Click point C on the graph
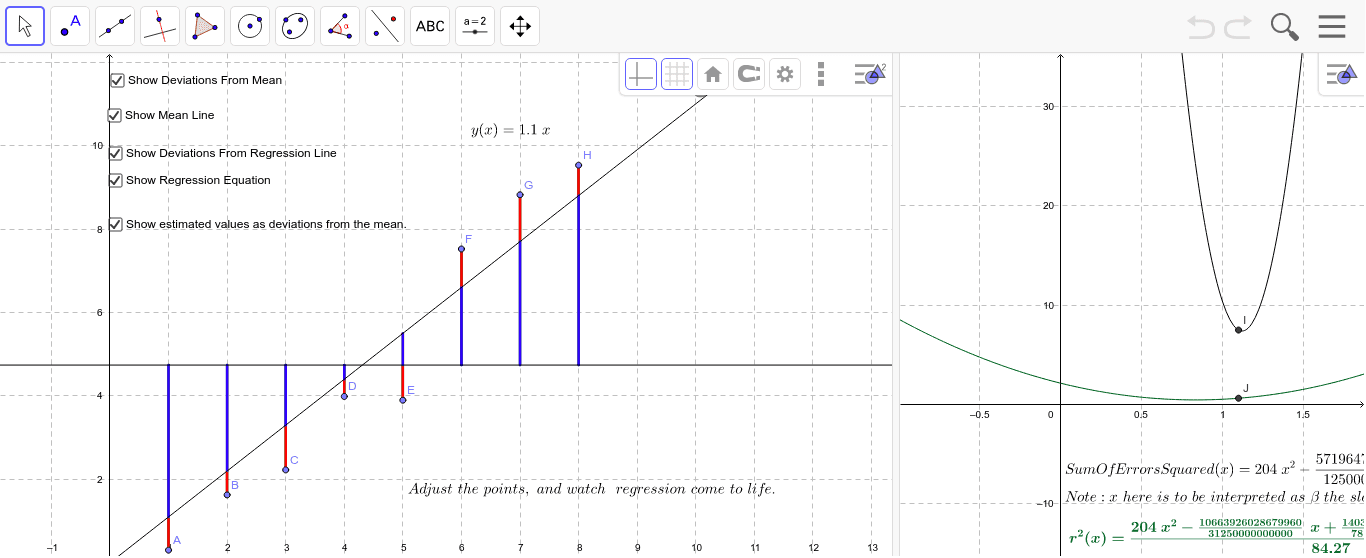Viewport: 1366px width, 558px height. 285,470
